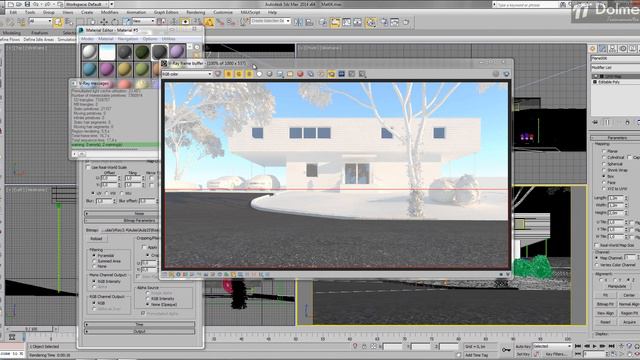Open Select by Name tool
The width and height of the screenshot is (640, 360).
tap(69, 22)
